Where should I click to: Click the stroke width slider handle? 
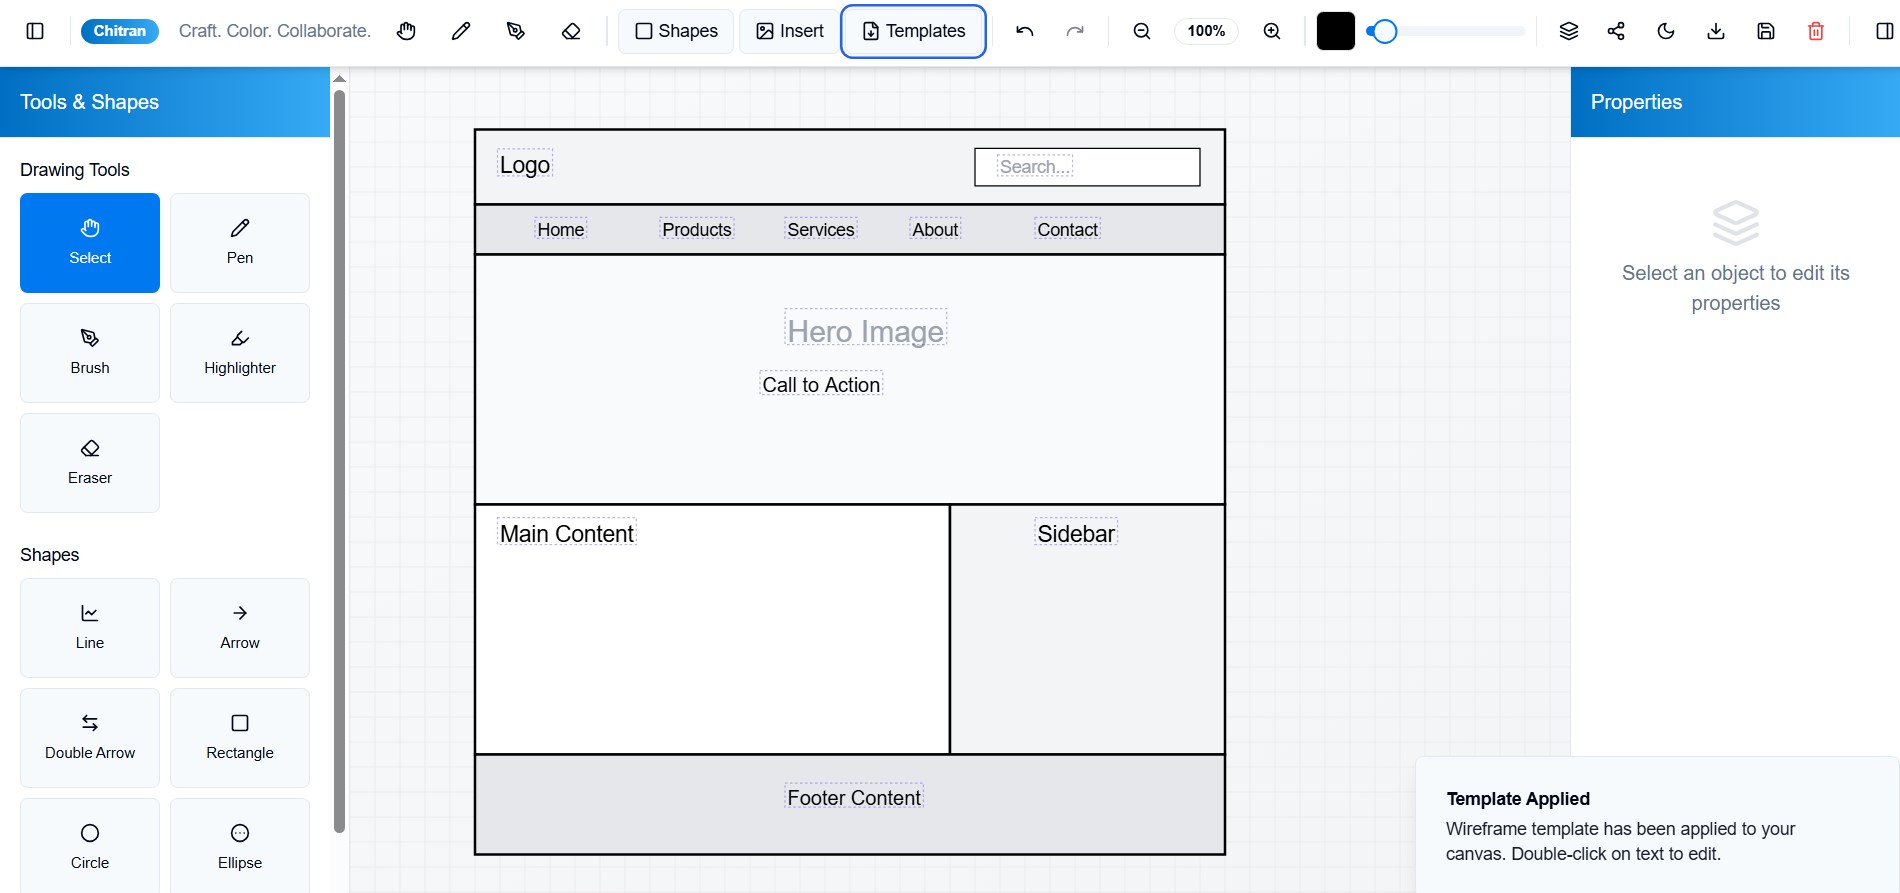[1383, 31]
